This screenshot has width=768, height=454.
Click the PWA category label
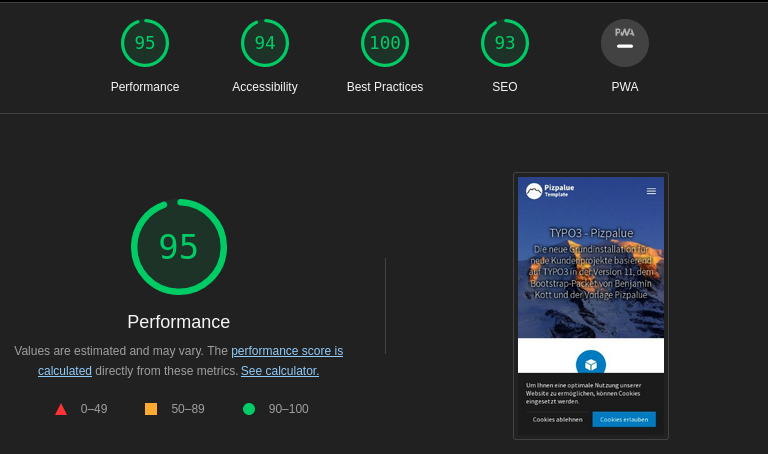(625, 87)
